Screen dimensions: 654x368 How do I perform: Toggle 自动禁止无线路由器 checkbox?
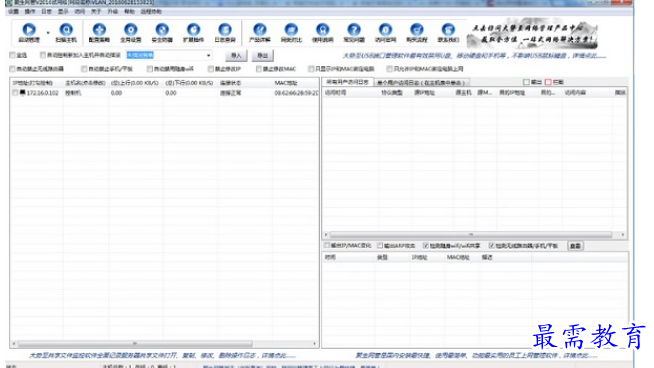pos(12,69)
